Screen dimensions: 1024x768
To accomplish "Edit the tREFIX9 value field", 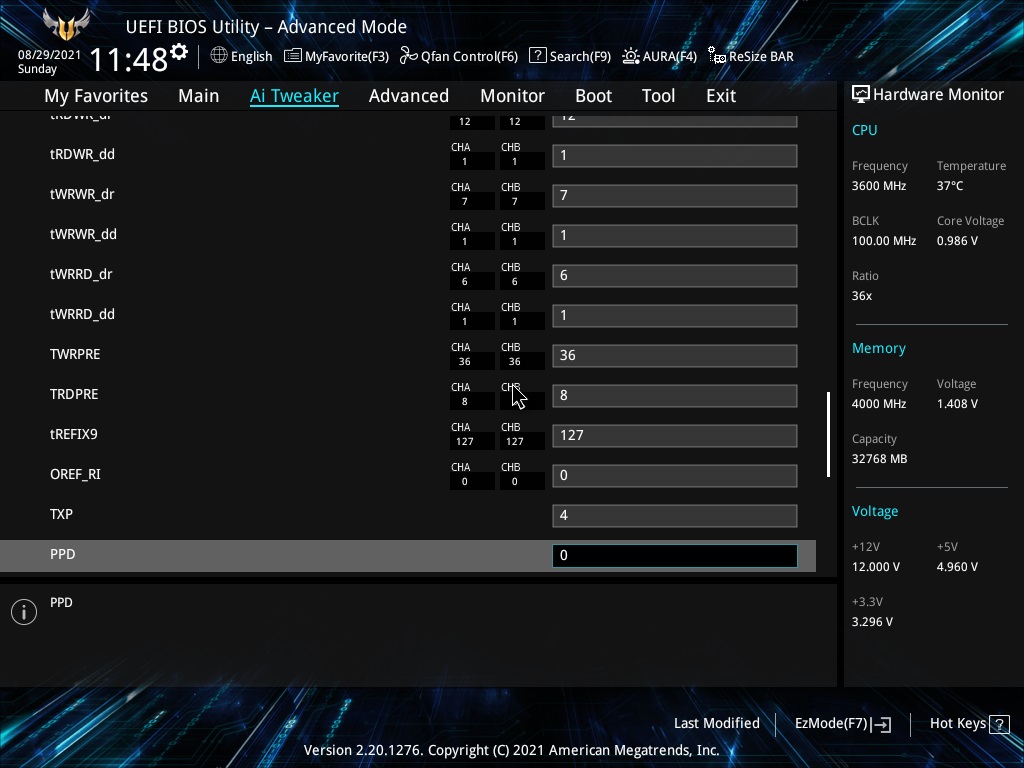I will pos(675,436).
